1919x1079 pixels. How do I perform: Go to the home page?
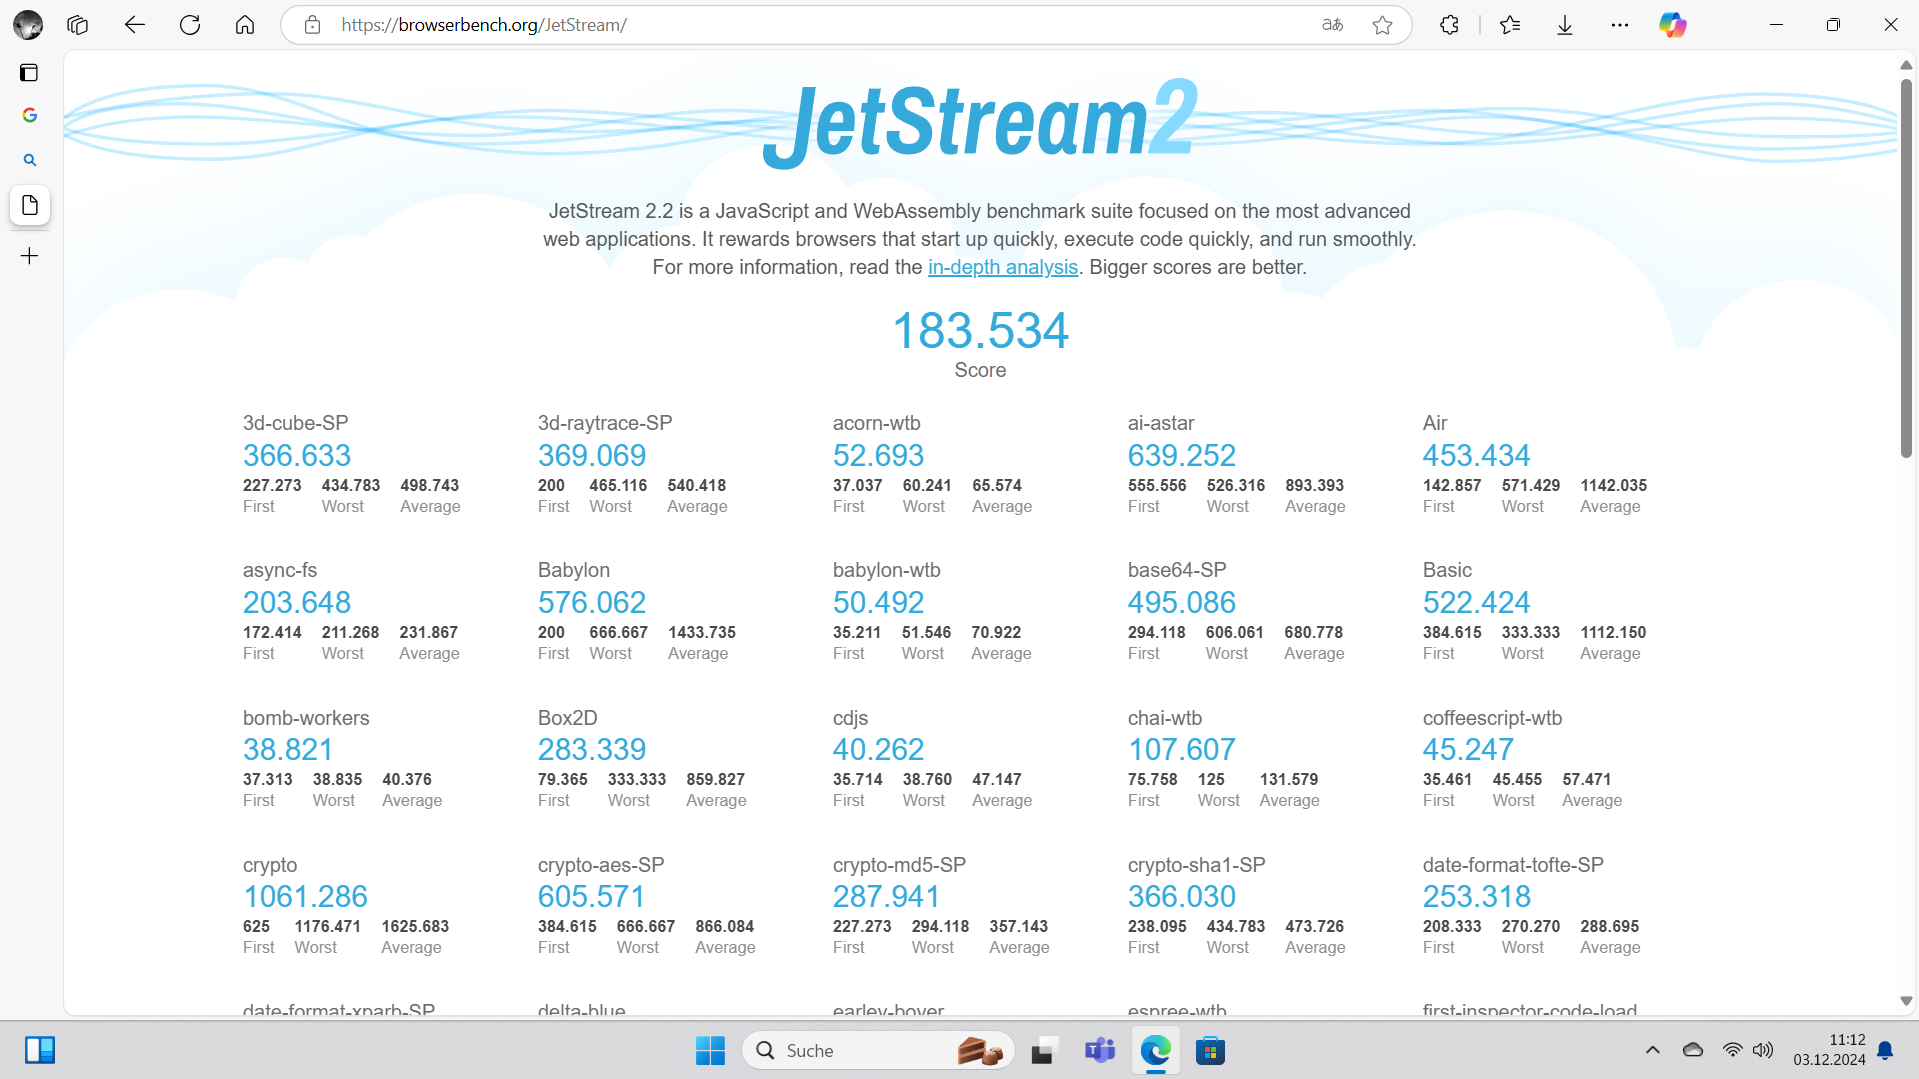click(245, 25)
